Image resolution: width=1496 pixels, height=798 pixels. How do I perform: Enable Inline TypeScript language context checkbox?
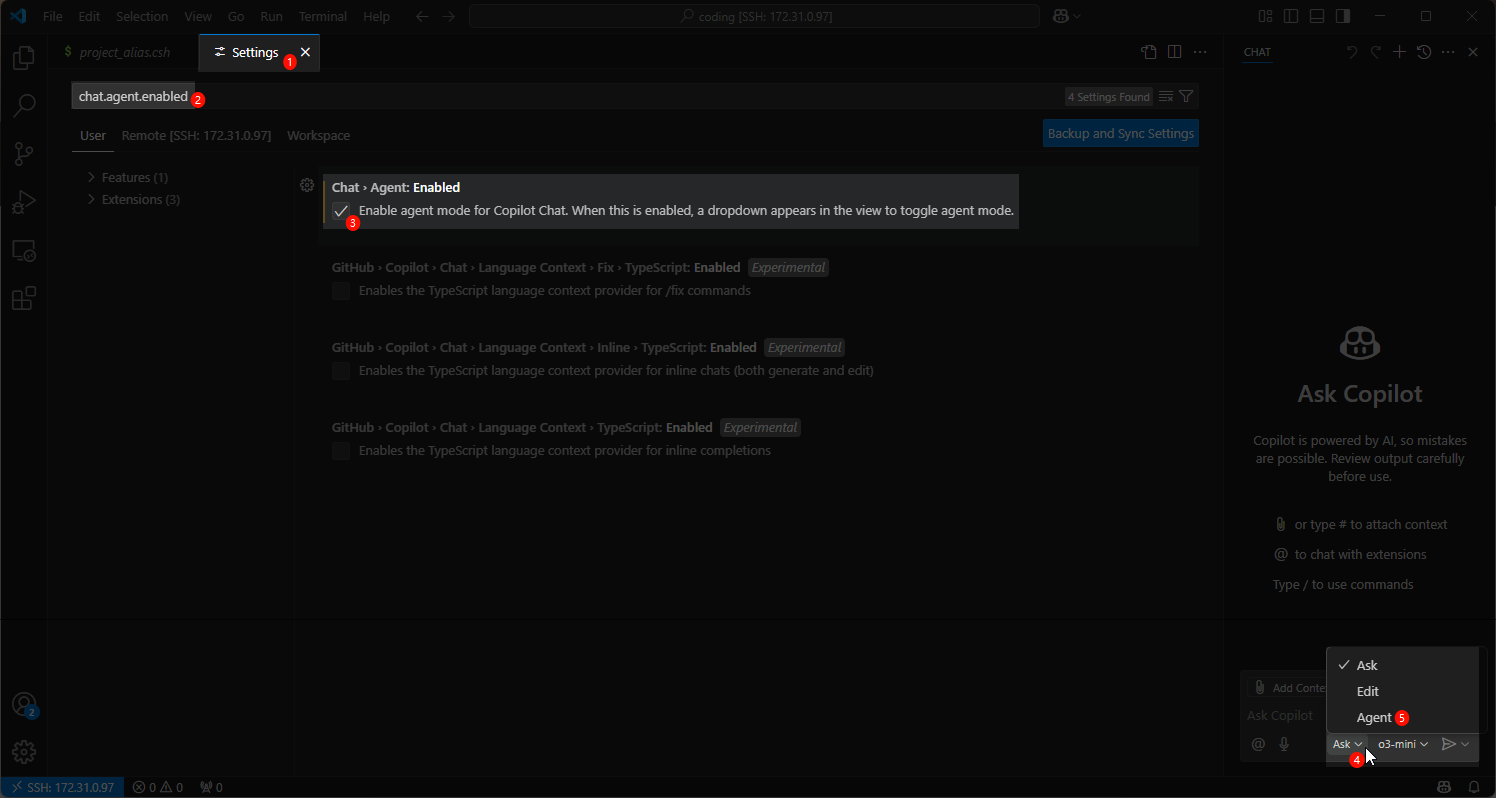click(x=341, y=371)
